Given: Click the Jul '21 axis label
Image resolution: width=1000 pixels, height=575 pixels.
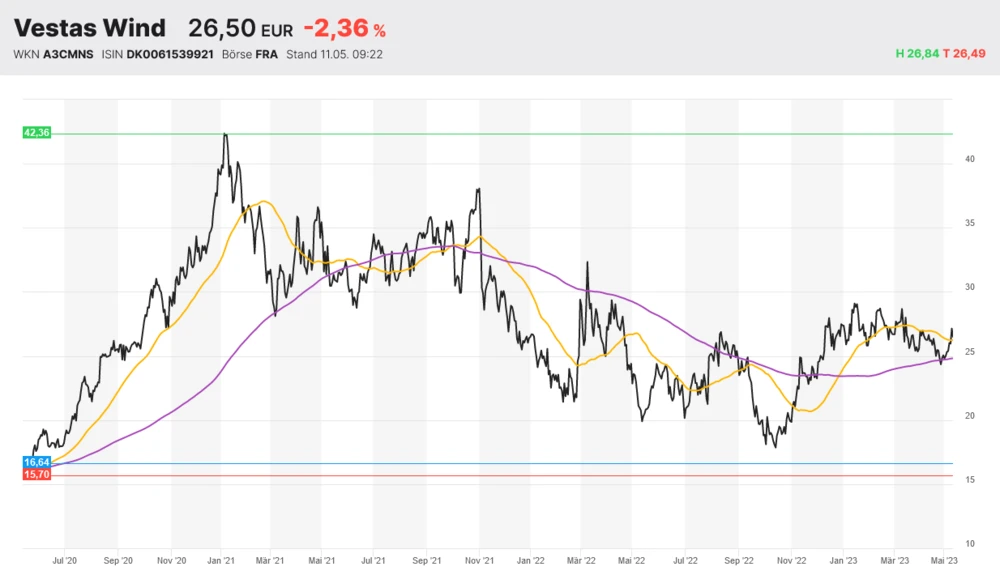Looking at the screenshot, I should point(373,560).
